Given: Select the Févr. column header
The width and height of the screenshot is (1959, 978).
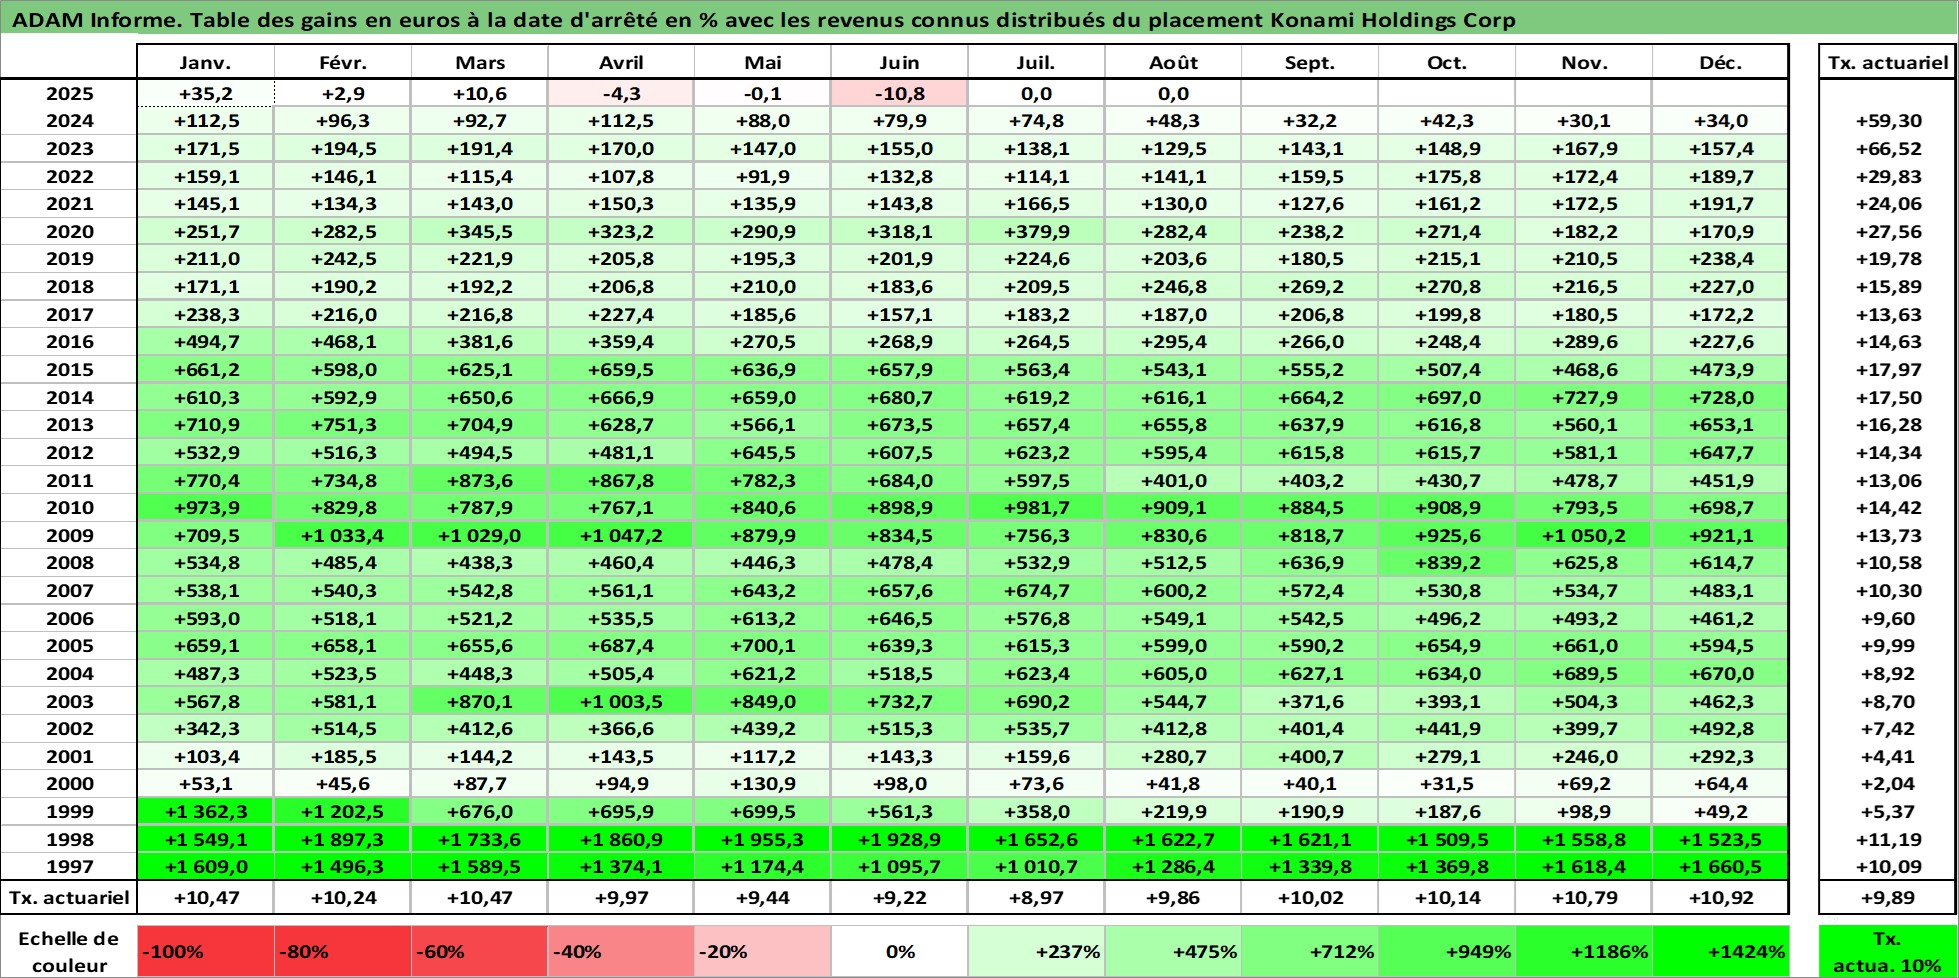Looking at the screenshot, I should tap(343, 62).
